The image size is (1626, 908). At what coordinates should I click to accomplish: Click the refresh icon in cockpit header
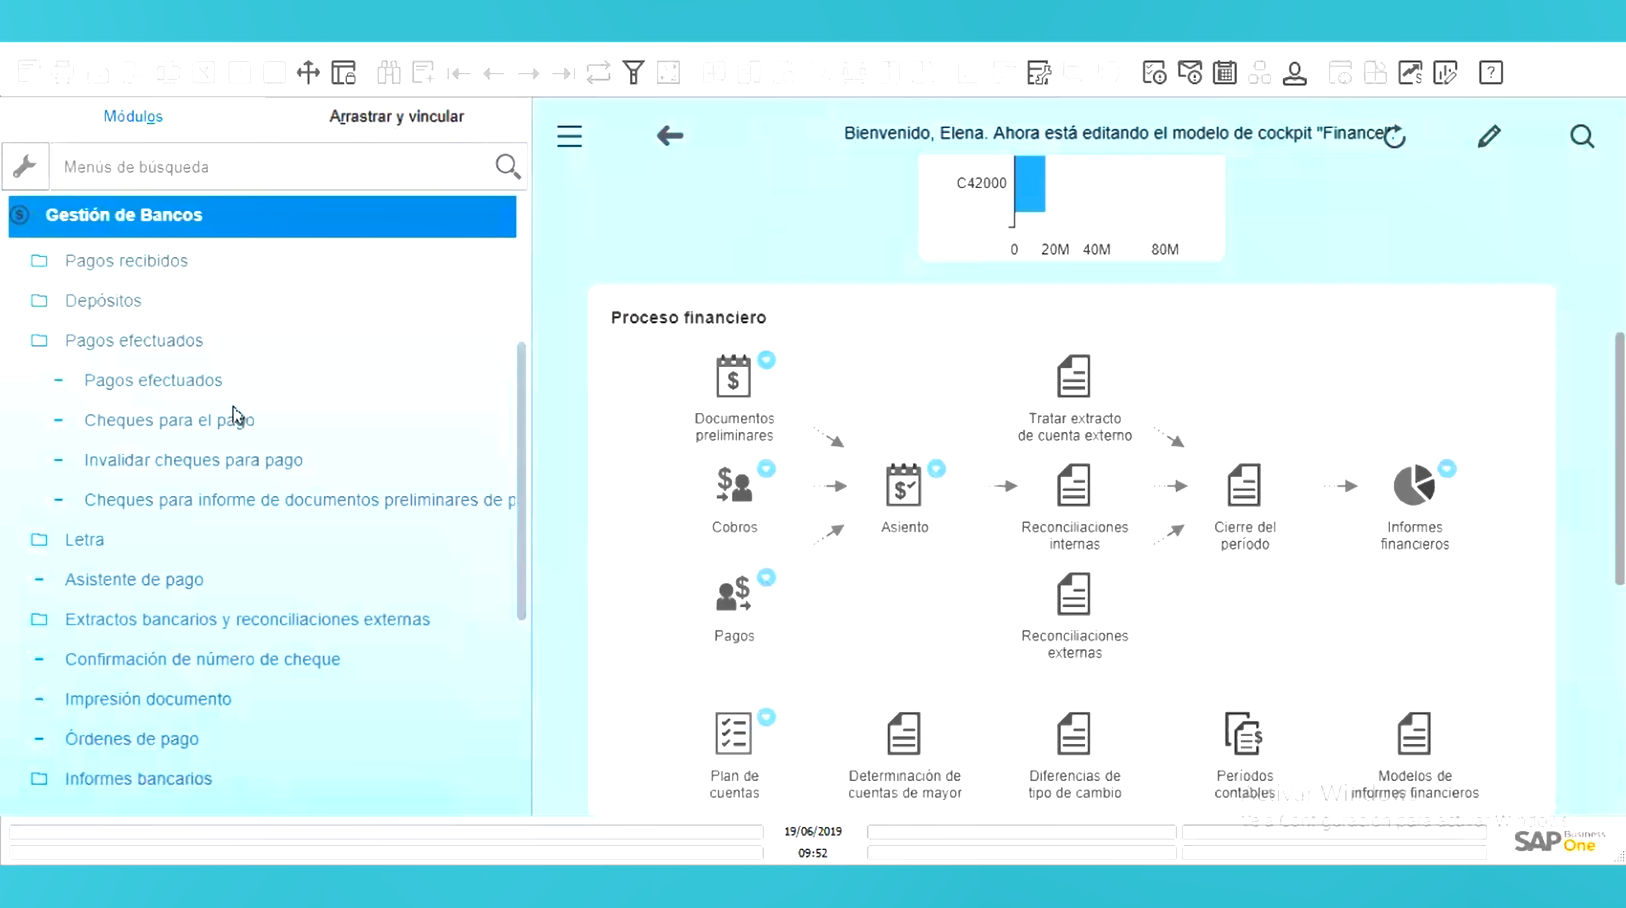point(1395,137)
